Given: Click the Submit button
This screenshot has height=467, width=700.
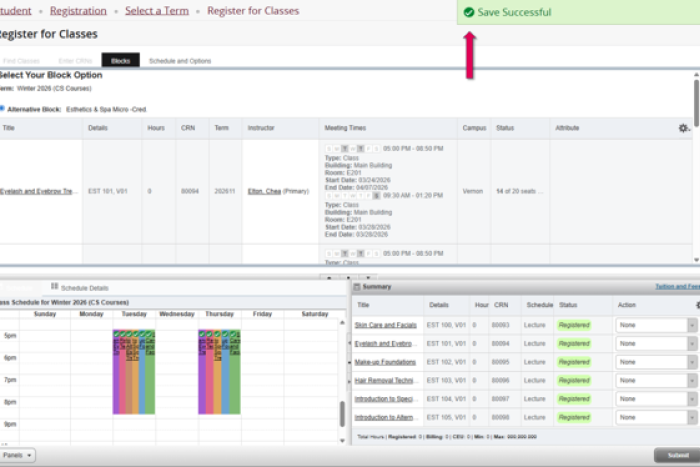Looking at the screenshot, I should 677,455.
